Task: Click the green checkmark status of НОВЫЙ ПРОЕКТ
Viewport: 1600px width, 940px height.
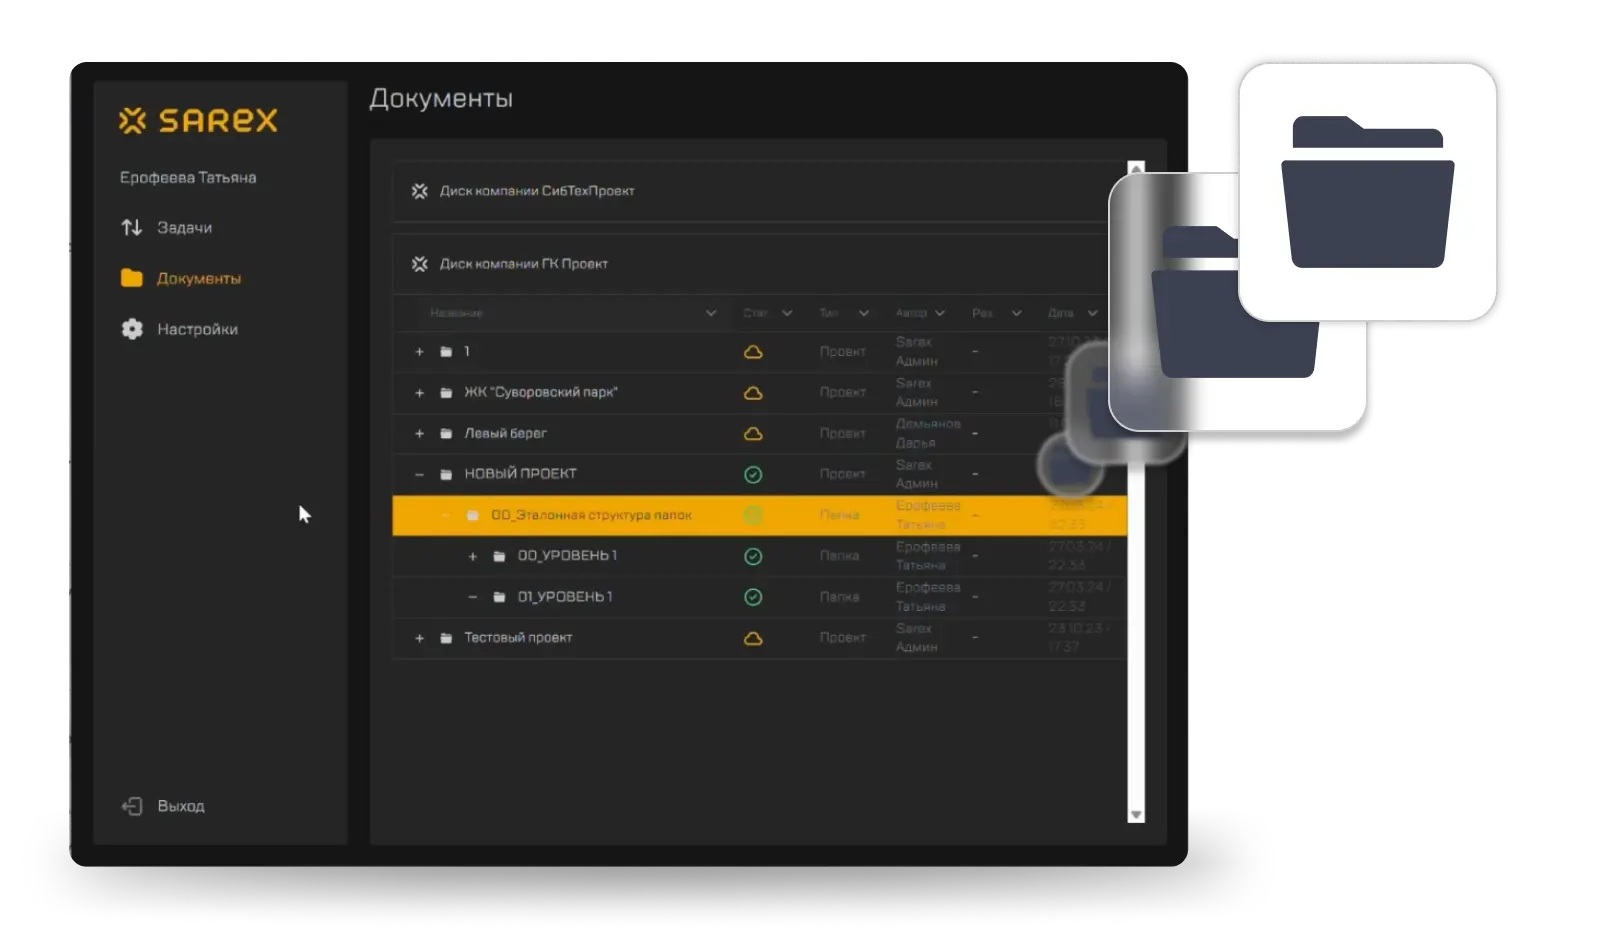Action: click(753, 475)
